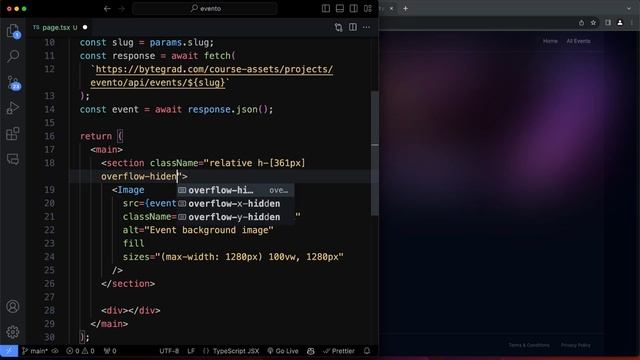Open the browser profile icon
640x360 pixels.
(x=620, y=23)
